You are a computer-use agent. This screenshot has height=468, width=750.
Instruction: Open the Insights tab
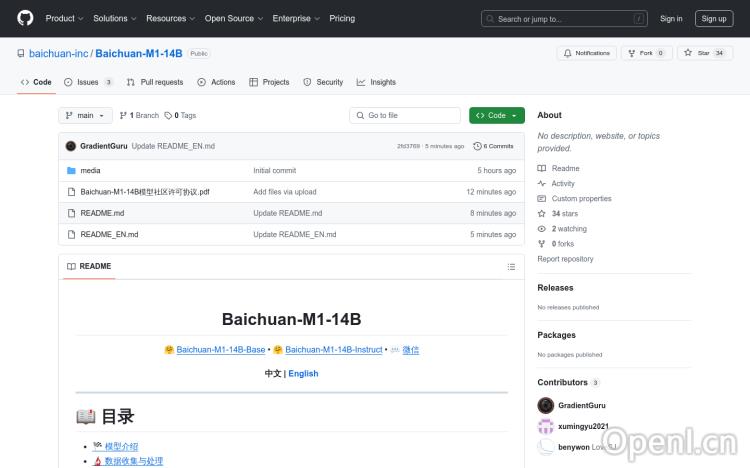coord(377,82)
